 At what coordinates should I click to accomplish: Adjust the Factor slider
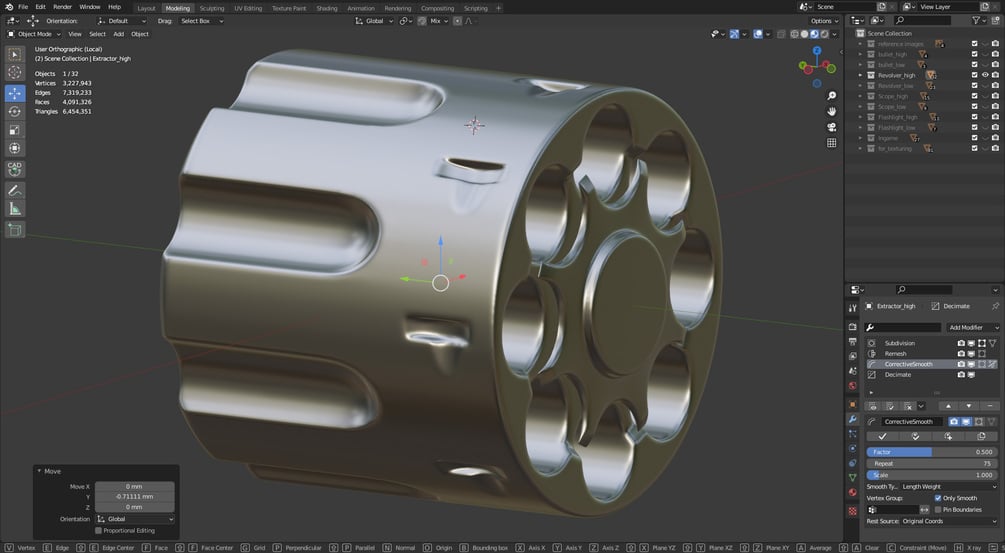tap(931, 452)
